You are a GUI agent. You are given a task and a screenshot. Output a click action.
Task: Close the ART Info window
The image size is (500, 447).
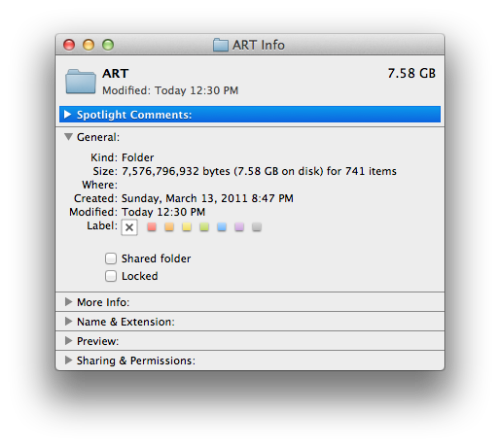tap(69, 45)
